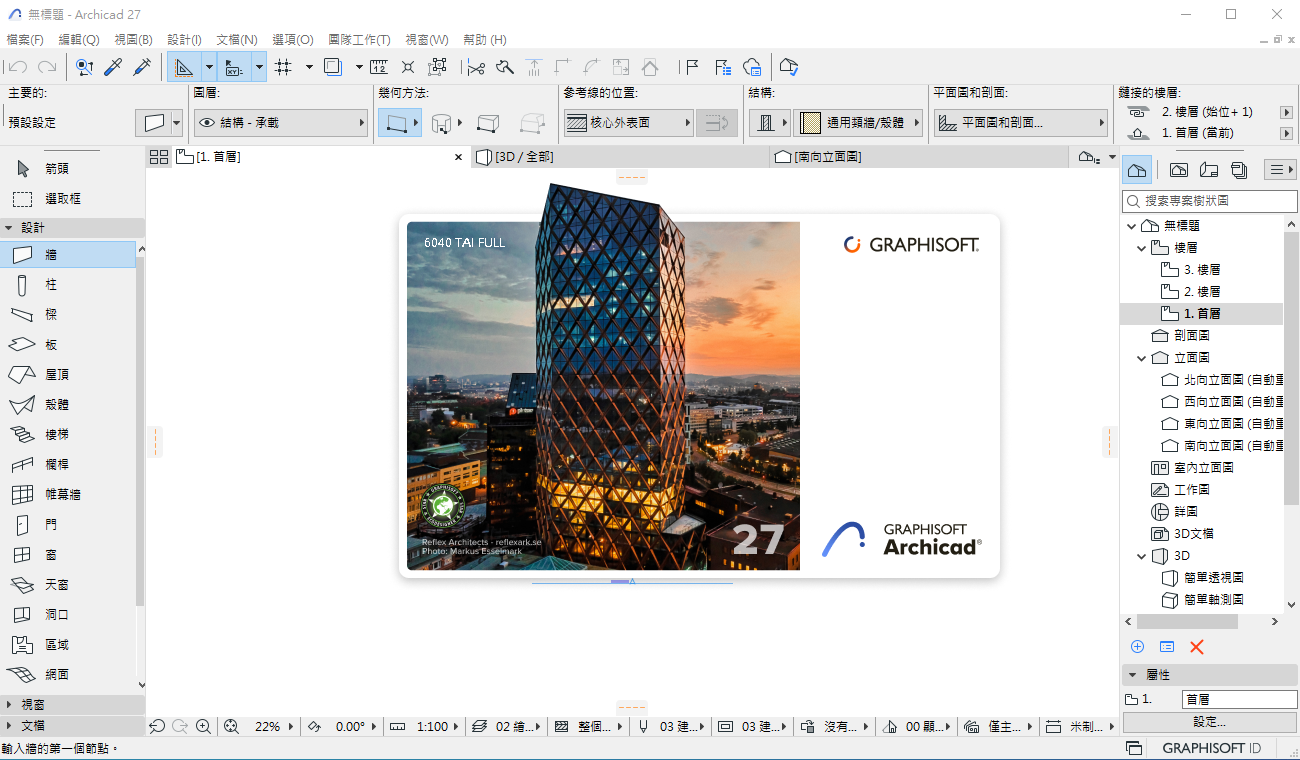The image size is (1300, 760).
Task: Click the 設定... button
Action: point(1210,722)
